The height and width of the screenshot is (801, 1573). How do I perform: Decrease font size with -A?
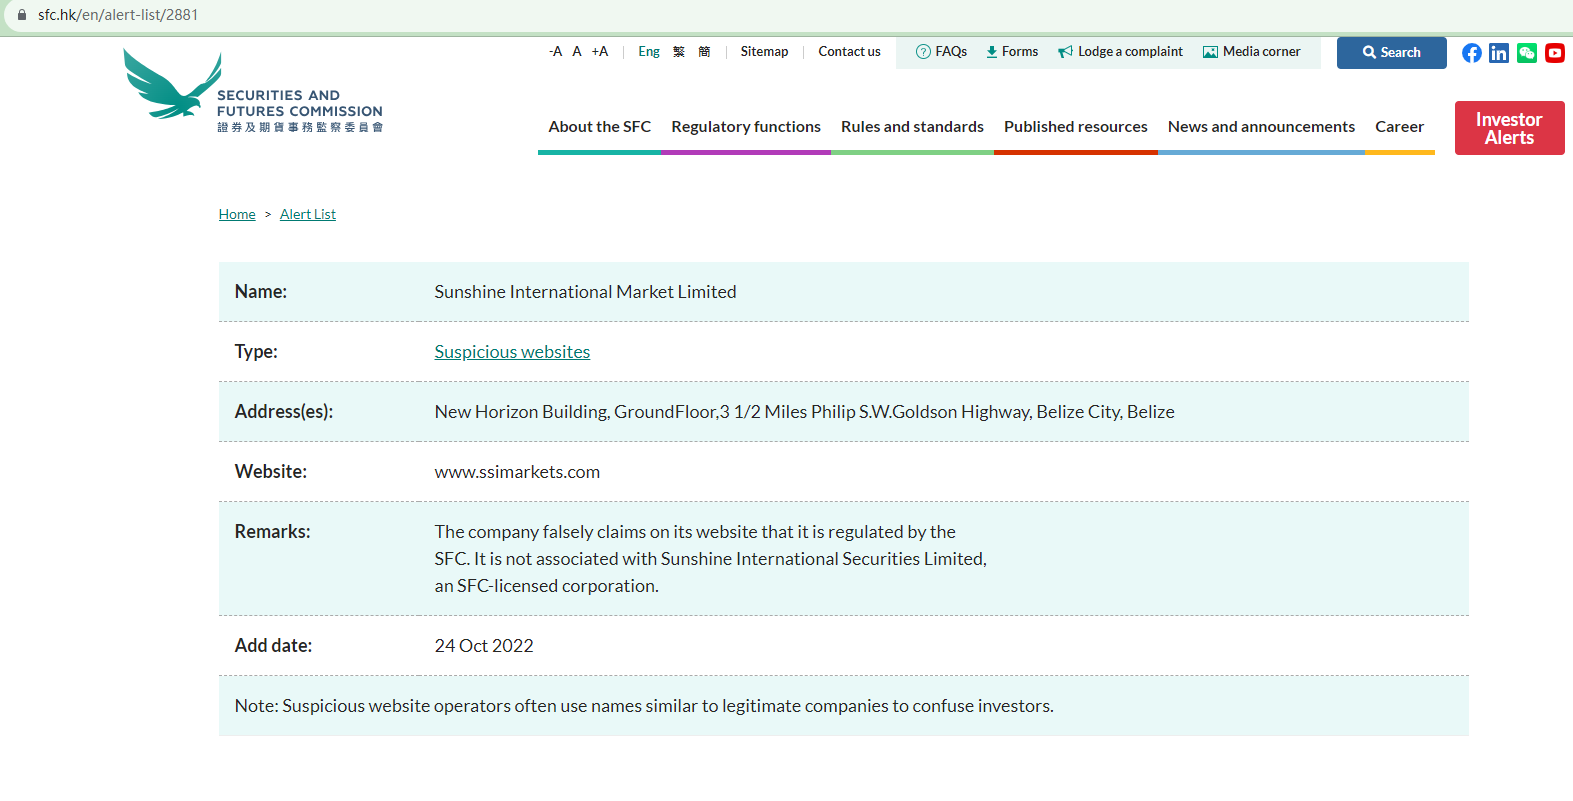(555, 52)
